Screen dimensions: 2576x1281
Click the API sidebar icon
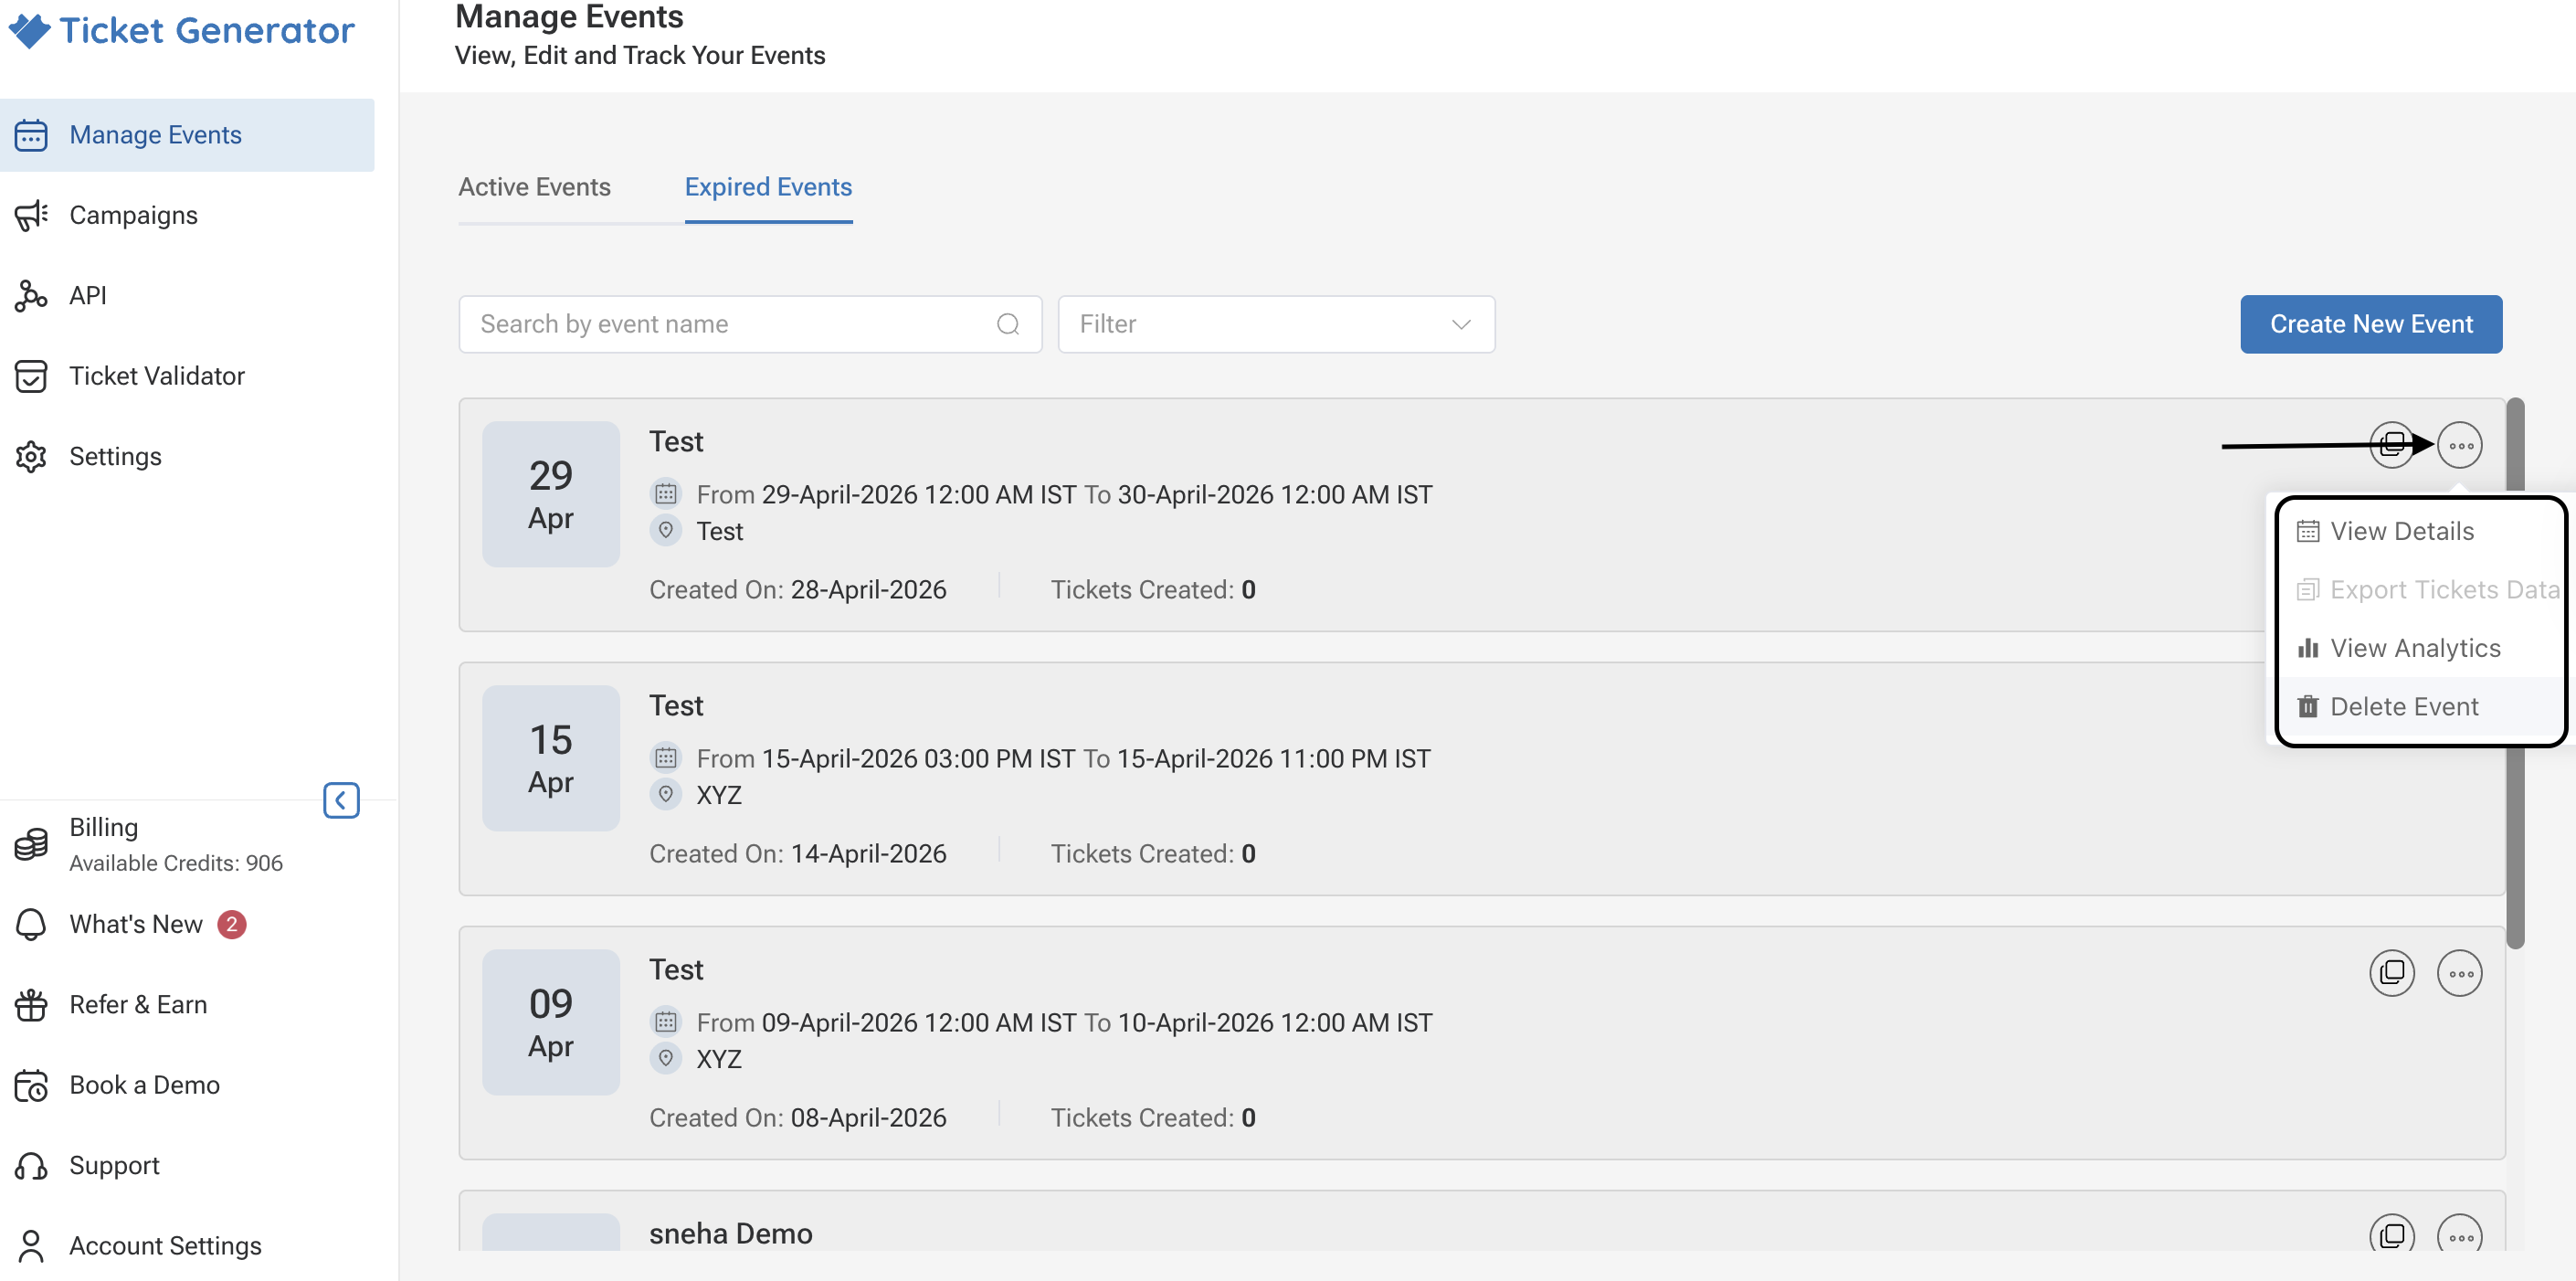click(x=31, y=296)
